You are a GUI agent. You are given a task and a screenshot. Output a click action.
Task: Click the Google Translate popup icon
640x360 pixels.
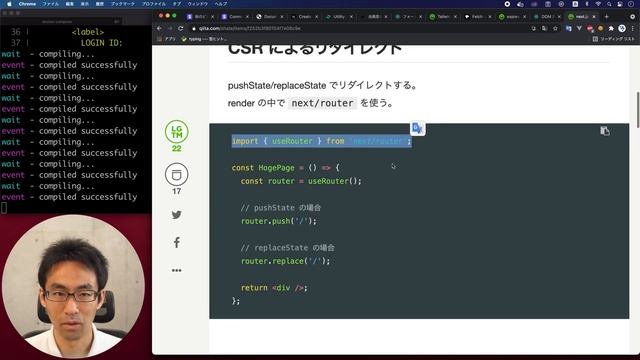(x=417, y=128)
